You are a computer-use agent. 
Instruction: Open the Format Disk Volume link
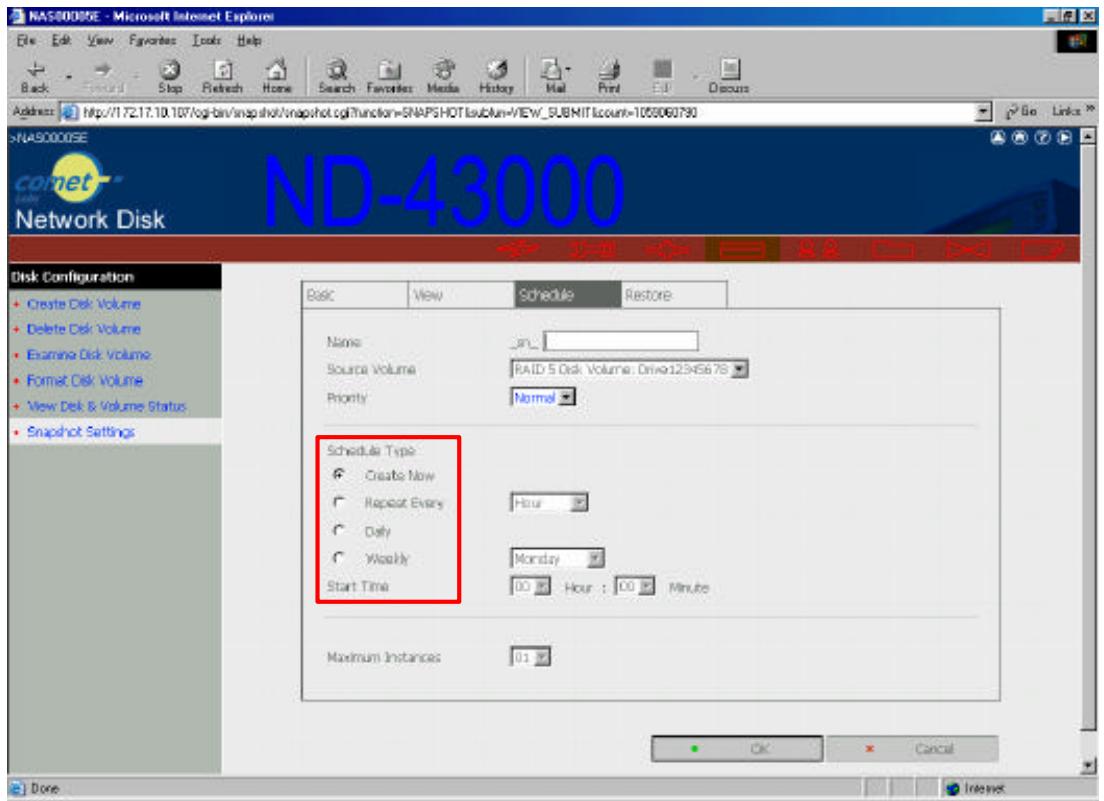84,380
